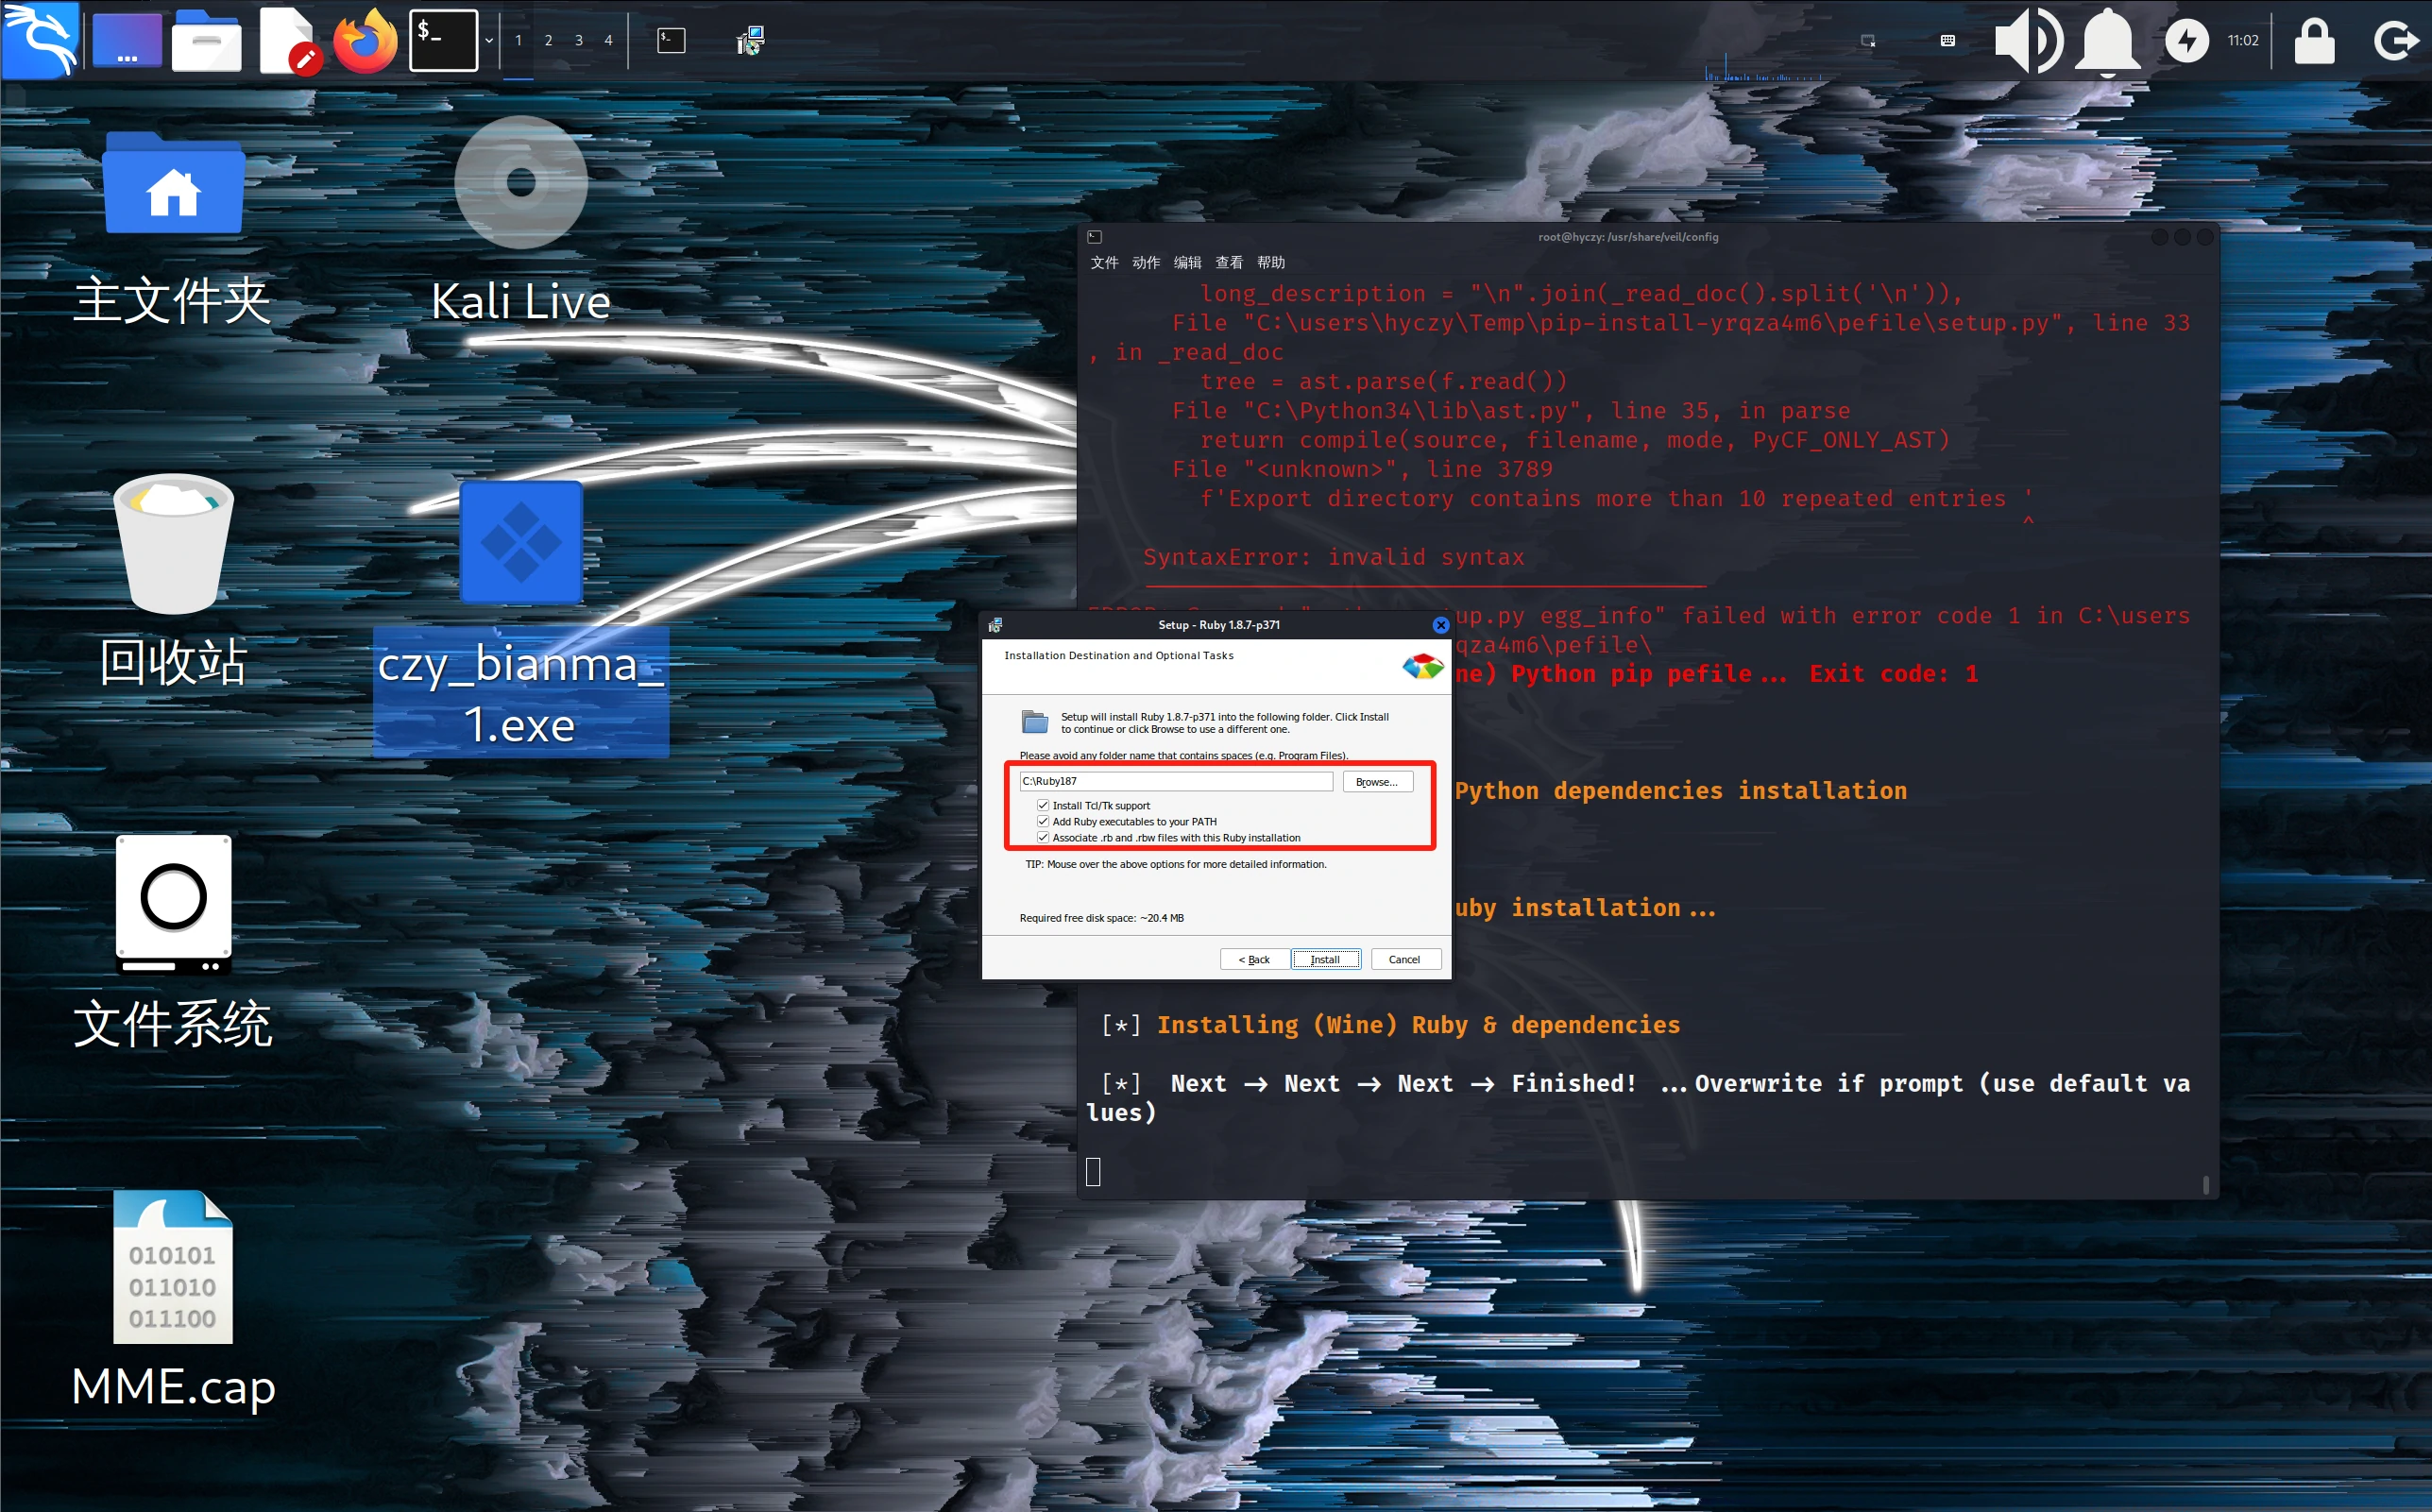Open the power manager lightning icon
Image resolution: width=2432 pixels, height=1512 pixels.
[x=2186, y=41]
